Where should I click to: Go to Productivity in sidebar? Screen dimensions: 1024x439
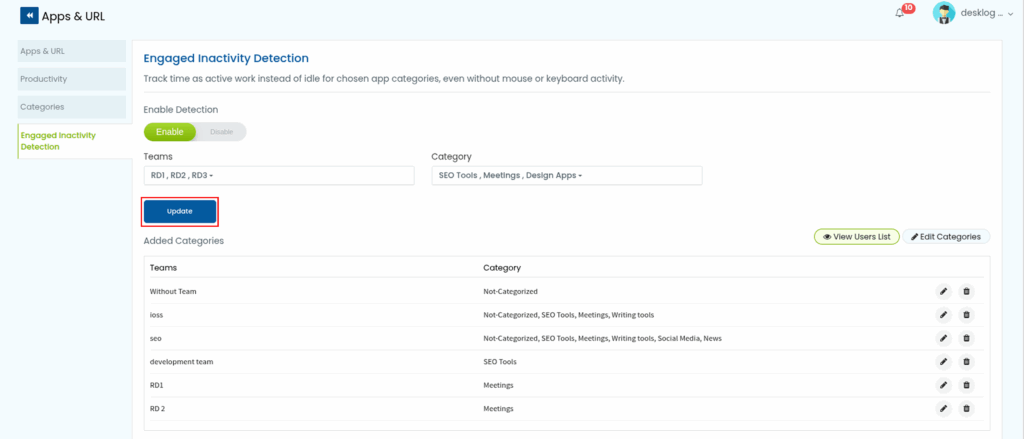[72, 79]
